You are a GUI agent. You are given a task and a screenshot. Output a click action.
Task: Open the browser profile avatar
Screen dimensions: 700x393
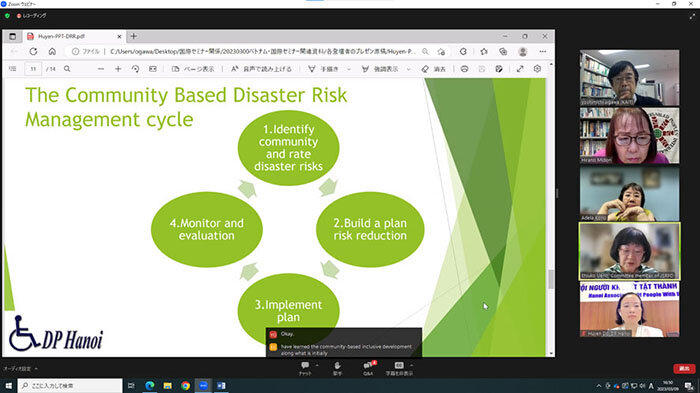click(523, 52)
